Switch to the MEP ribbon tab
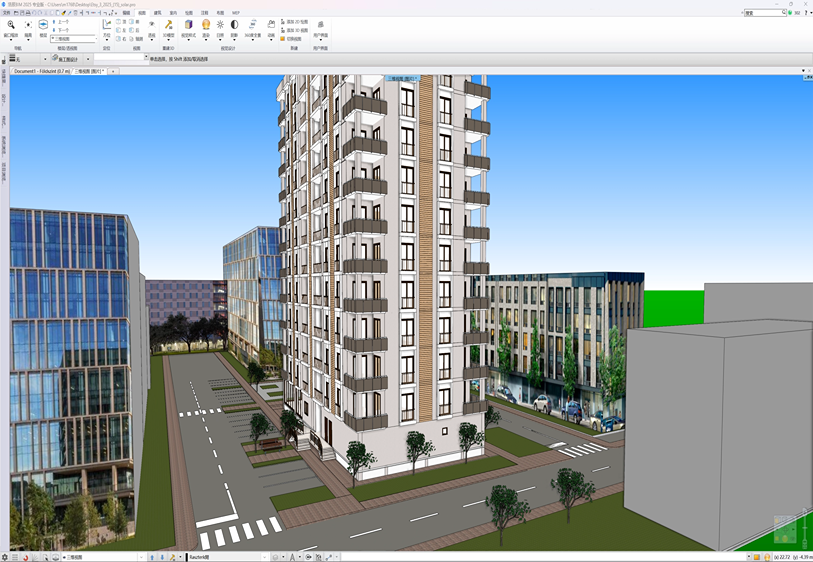The image size is (813, 562). (236, 13)
